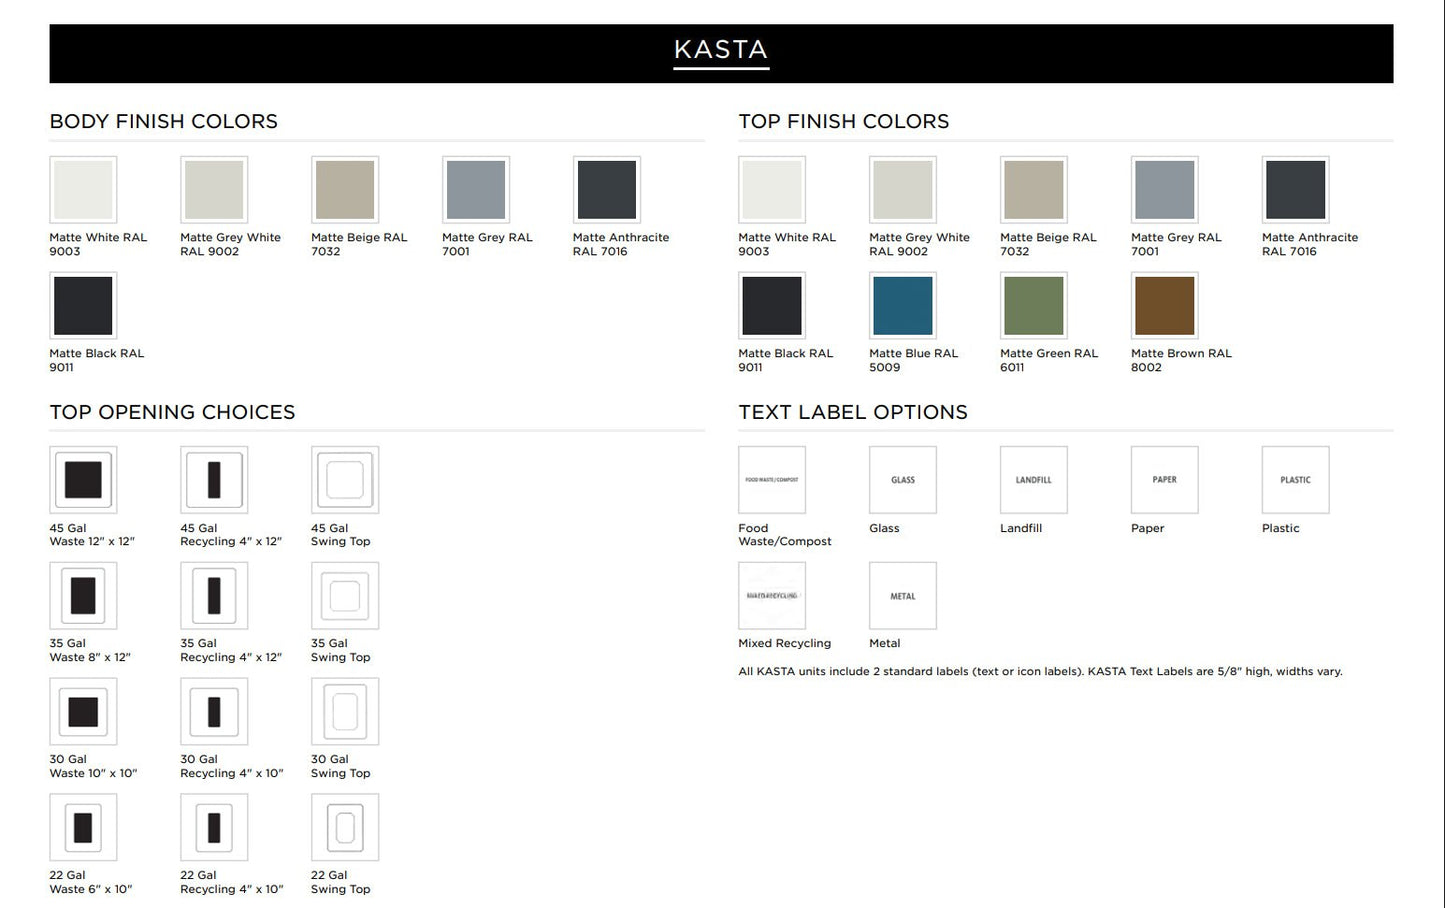Click the "All KASTA units include" footnote

[x=1040, y=672]
